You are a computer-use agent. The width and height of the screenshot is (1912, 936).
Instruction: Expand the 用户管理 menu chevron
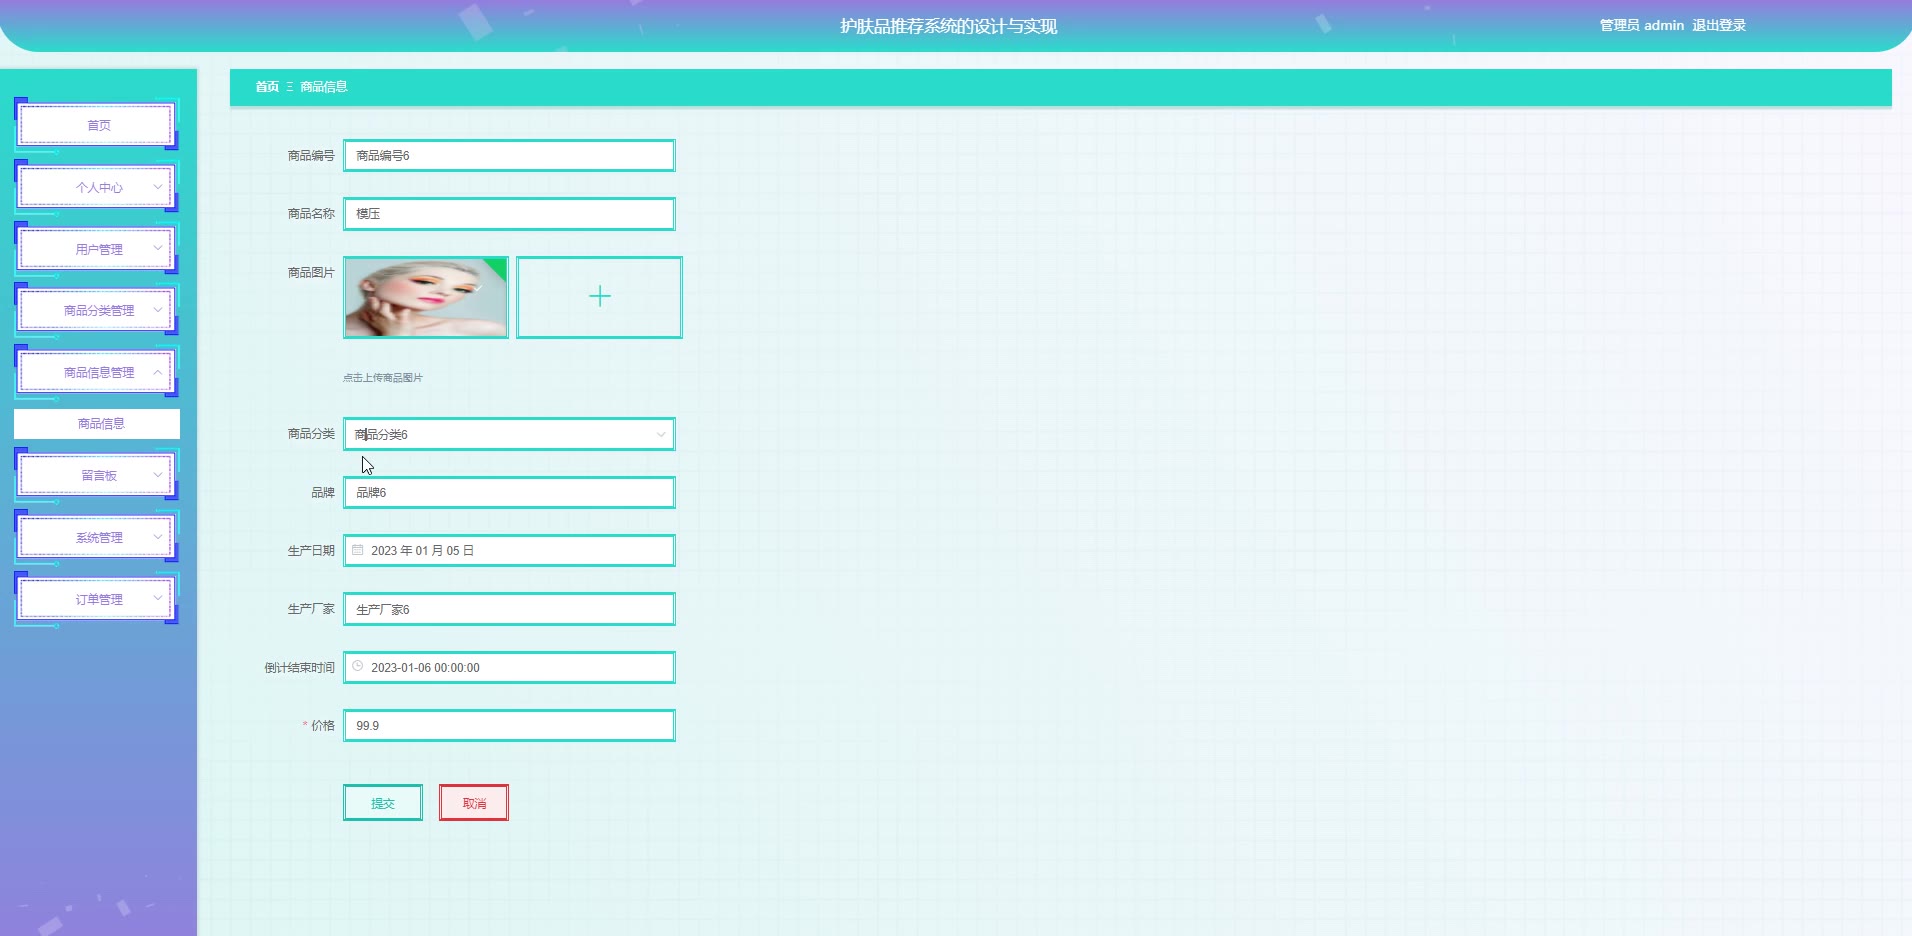coord(157,248)
